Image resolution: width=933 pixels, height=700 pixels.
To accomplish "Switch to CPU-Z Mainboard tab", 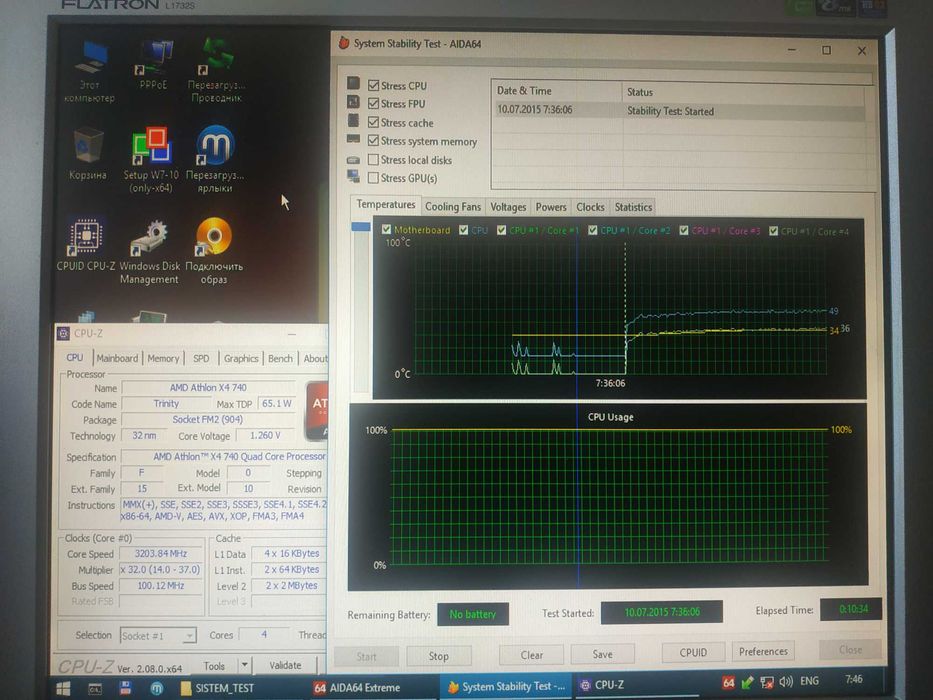I will pos(117,358).
